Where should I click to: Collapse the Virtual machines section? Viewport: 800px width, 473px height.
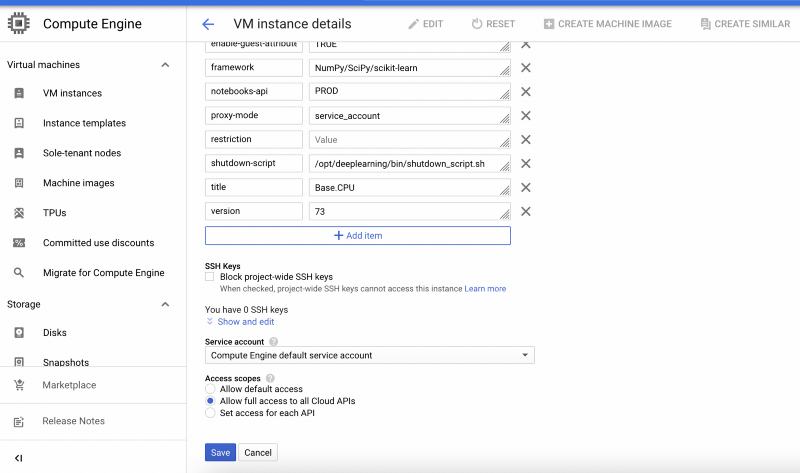(x=165, y=65)
